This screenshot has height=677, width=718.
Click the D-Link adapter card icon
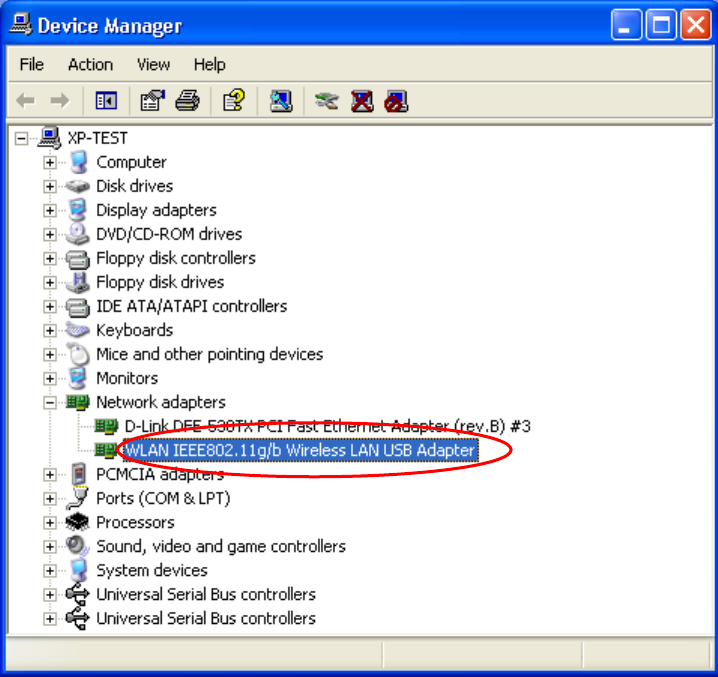(106, 426)
